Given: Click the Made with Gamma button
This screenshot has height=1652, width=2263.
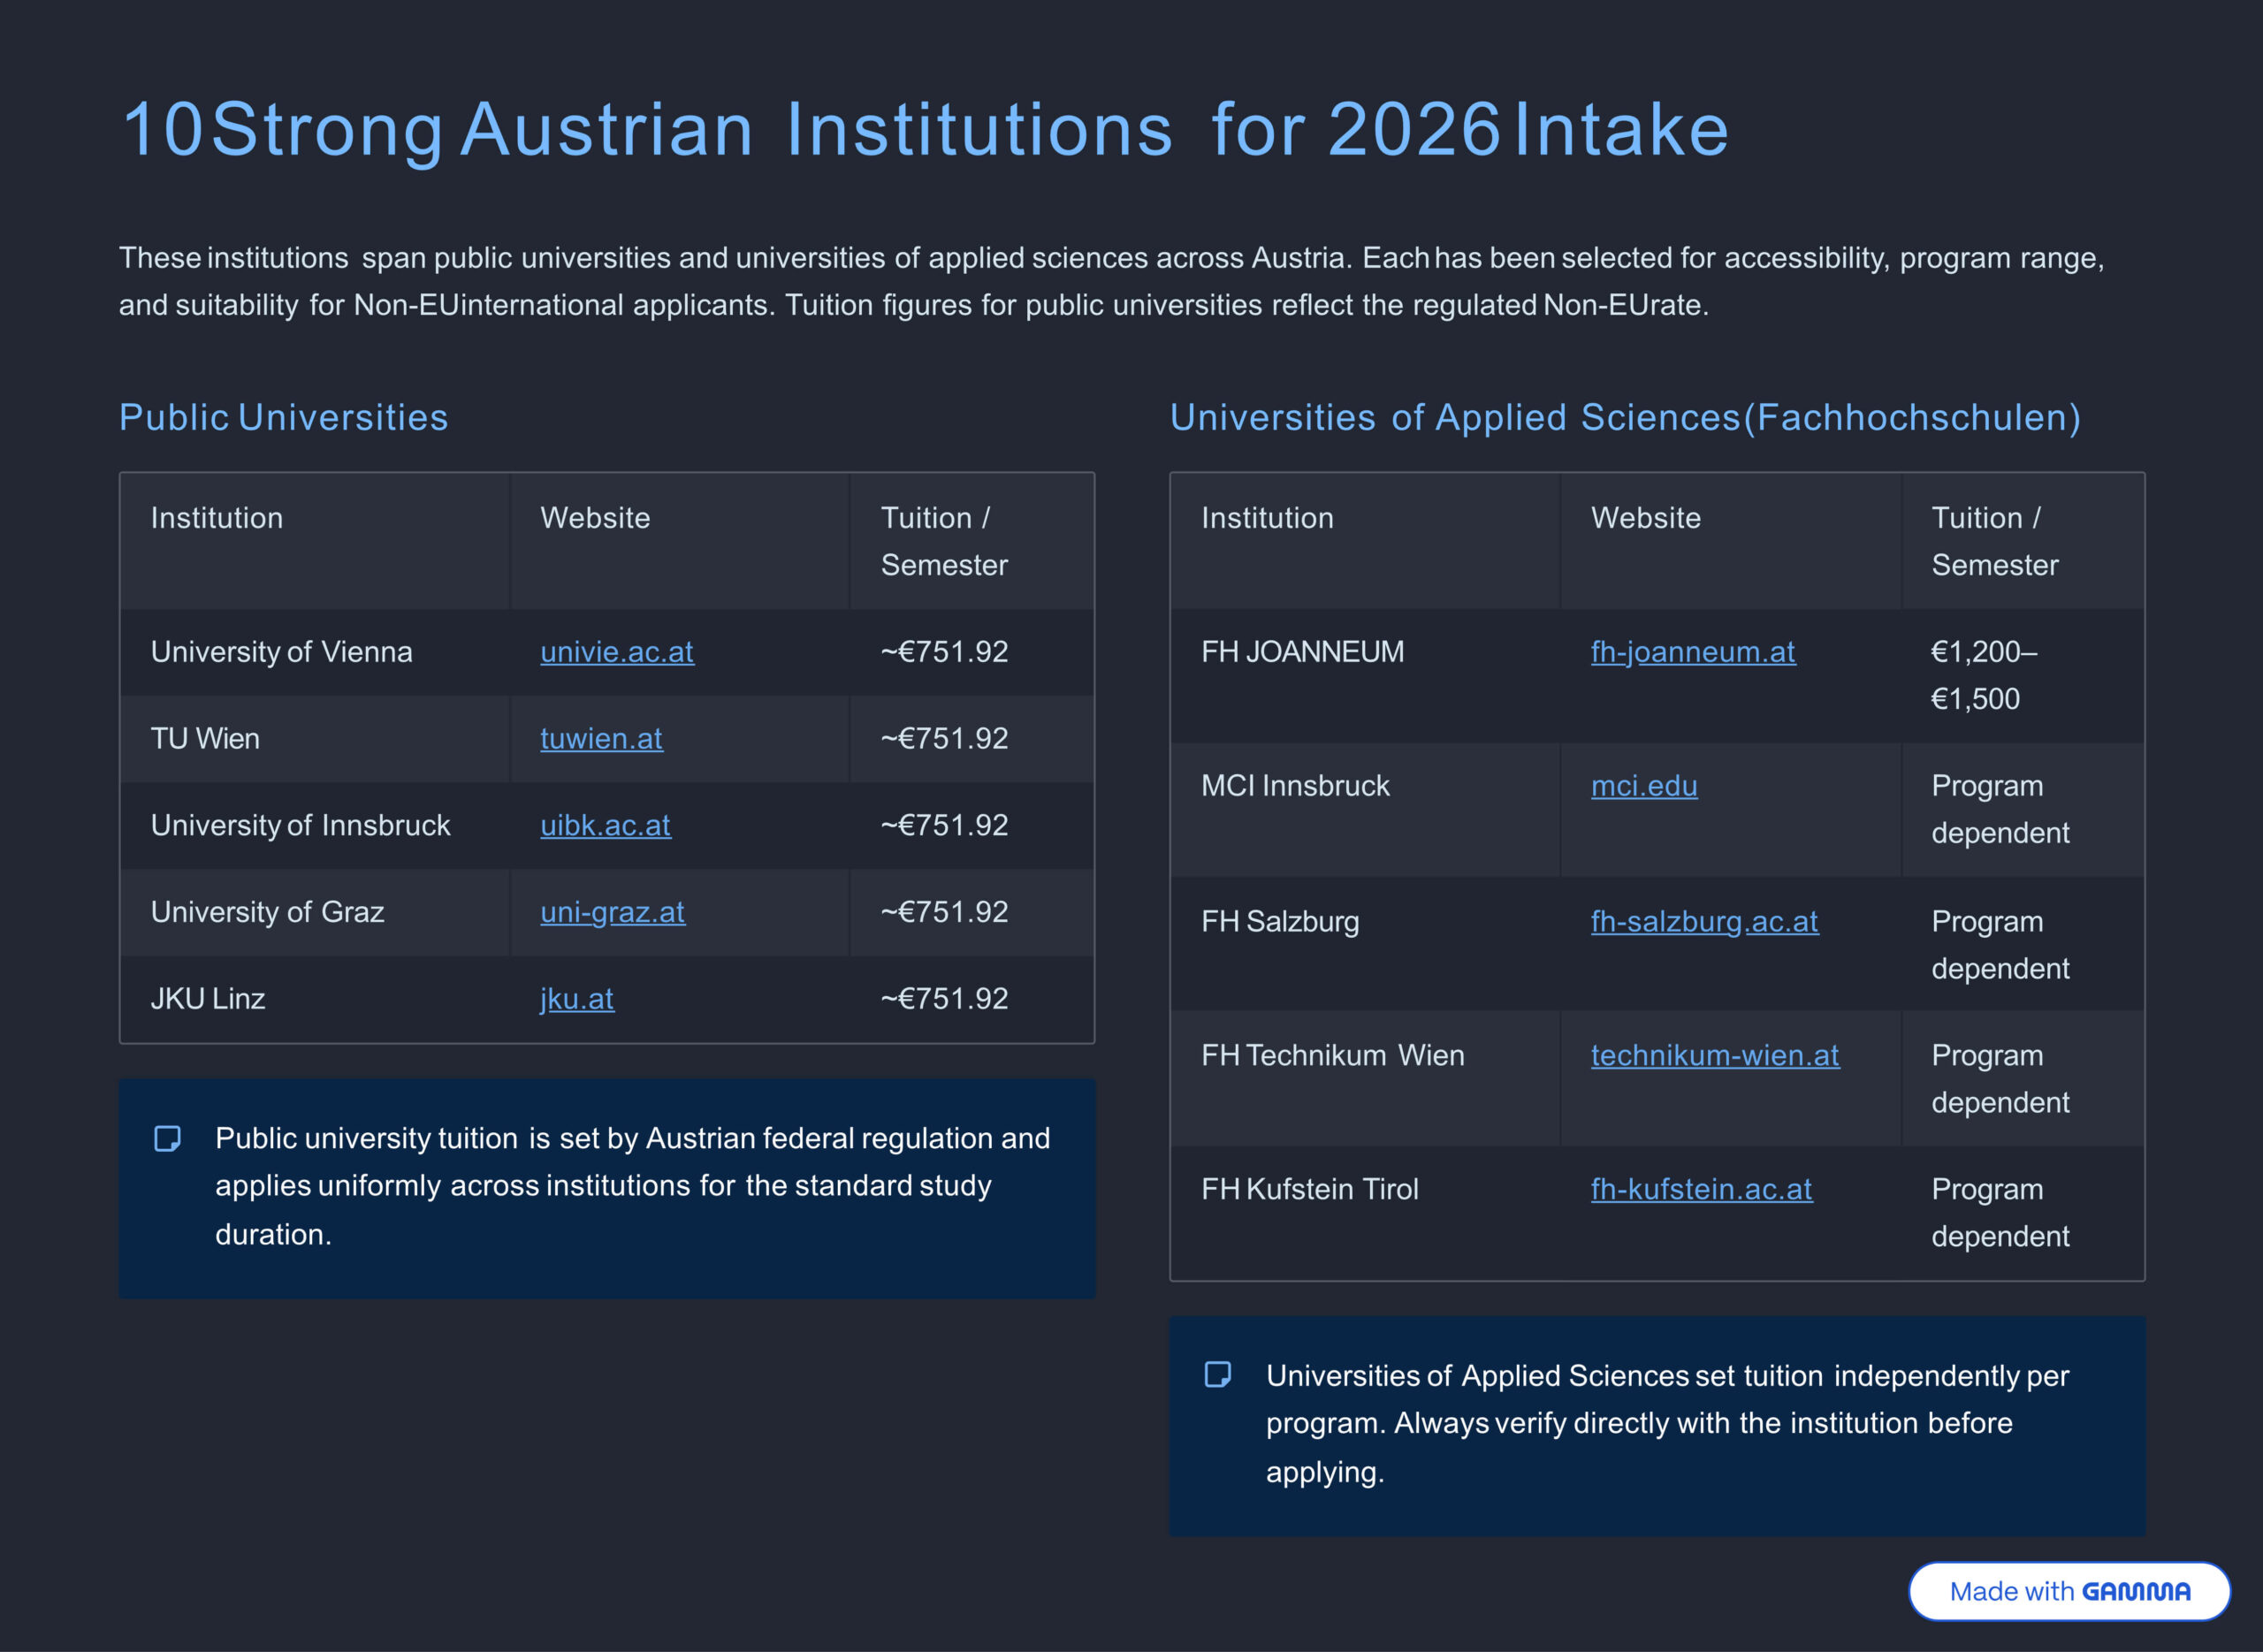Looking at the screenshot, I should [x=2068, y=1591].
